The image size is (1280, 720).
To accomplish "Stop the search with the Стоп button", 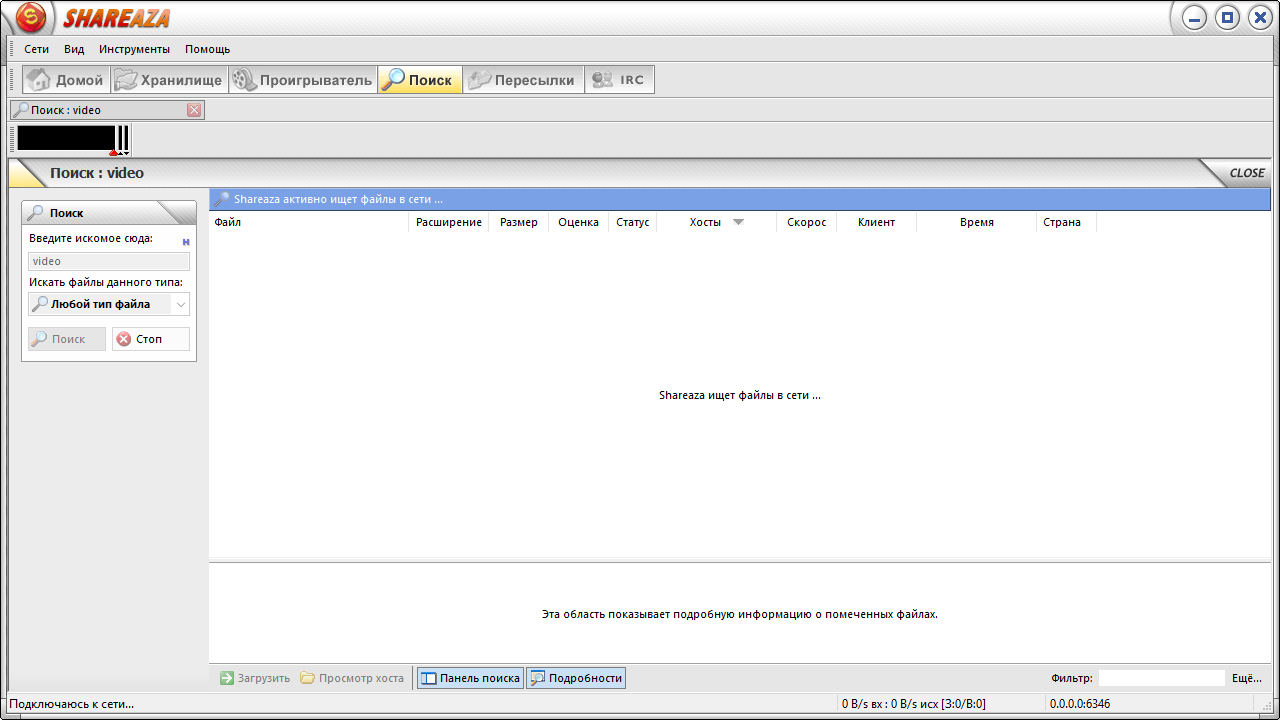I will tap(151, 339).
